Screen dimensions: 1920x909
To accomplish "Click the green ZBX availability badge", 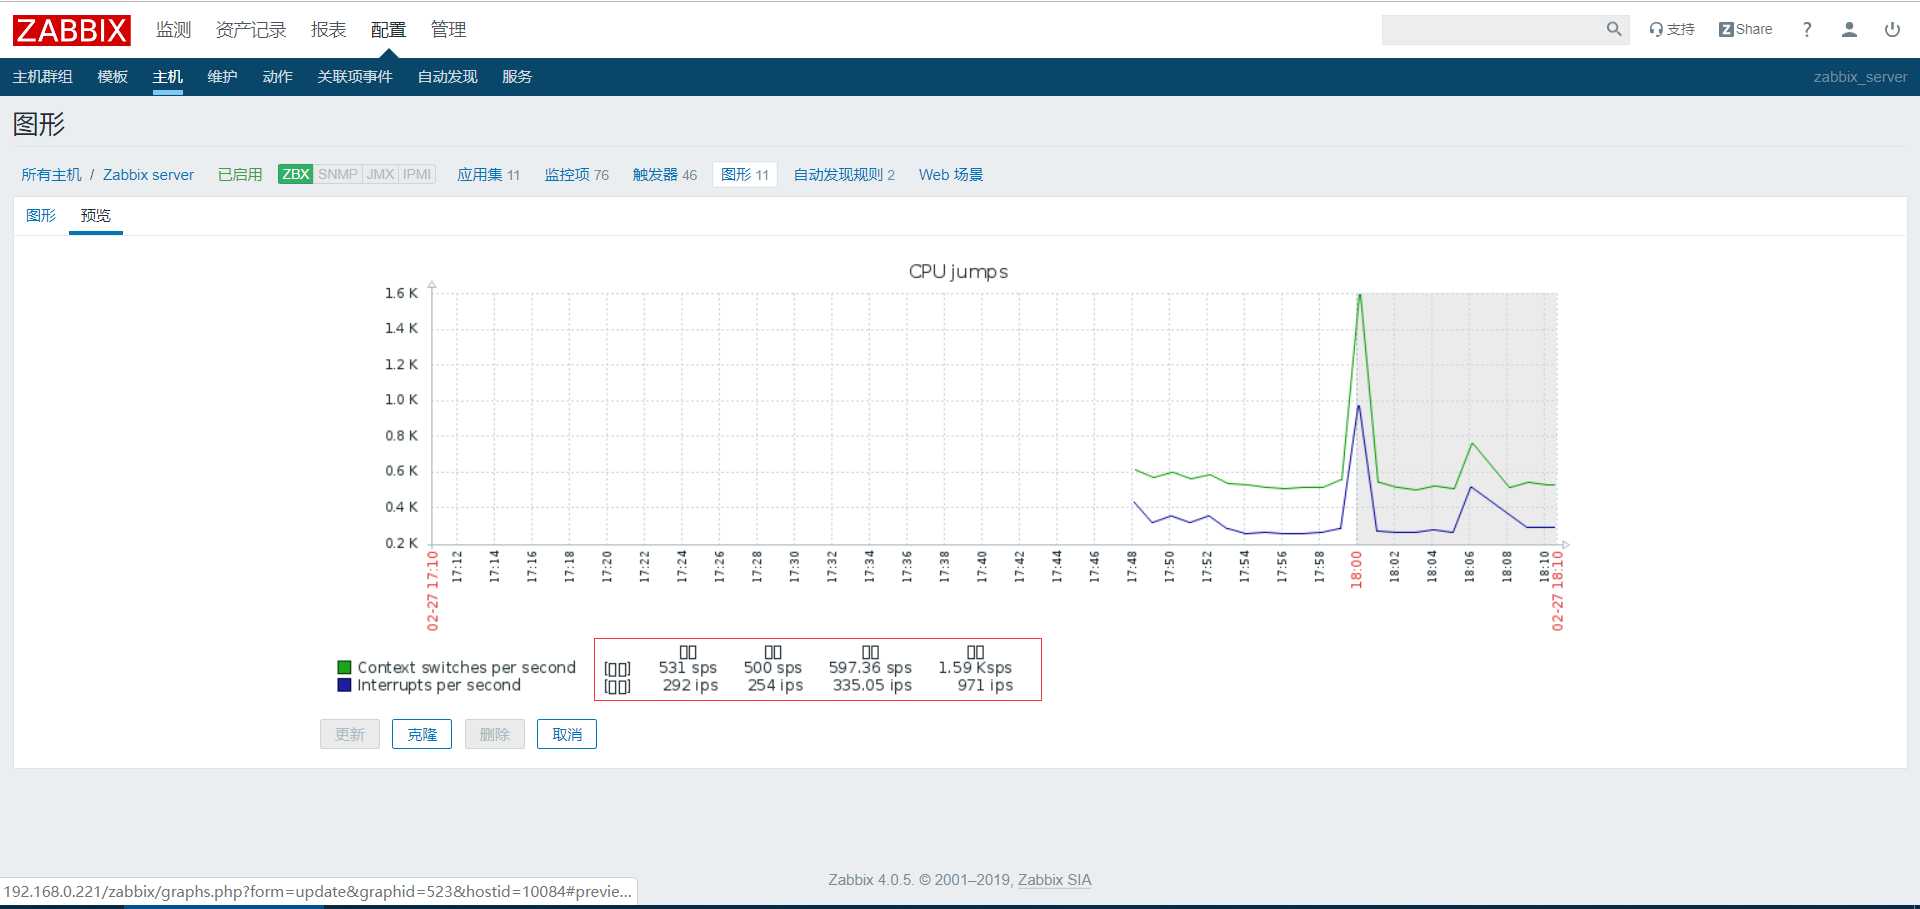I will coord(295,174).
